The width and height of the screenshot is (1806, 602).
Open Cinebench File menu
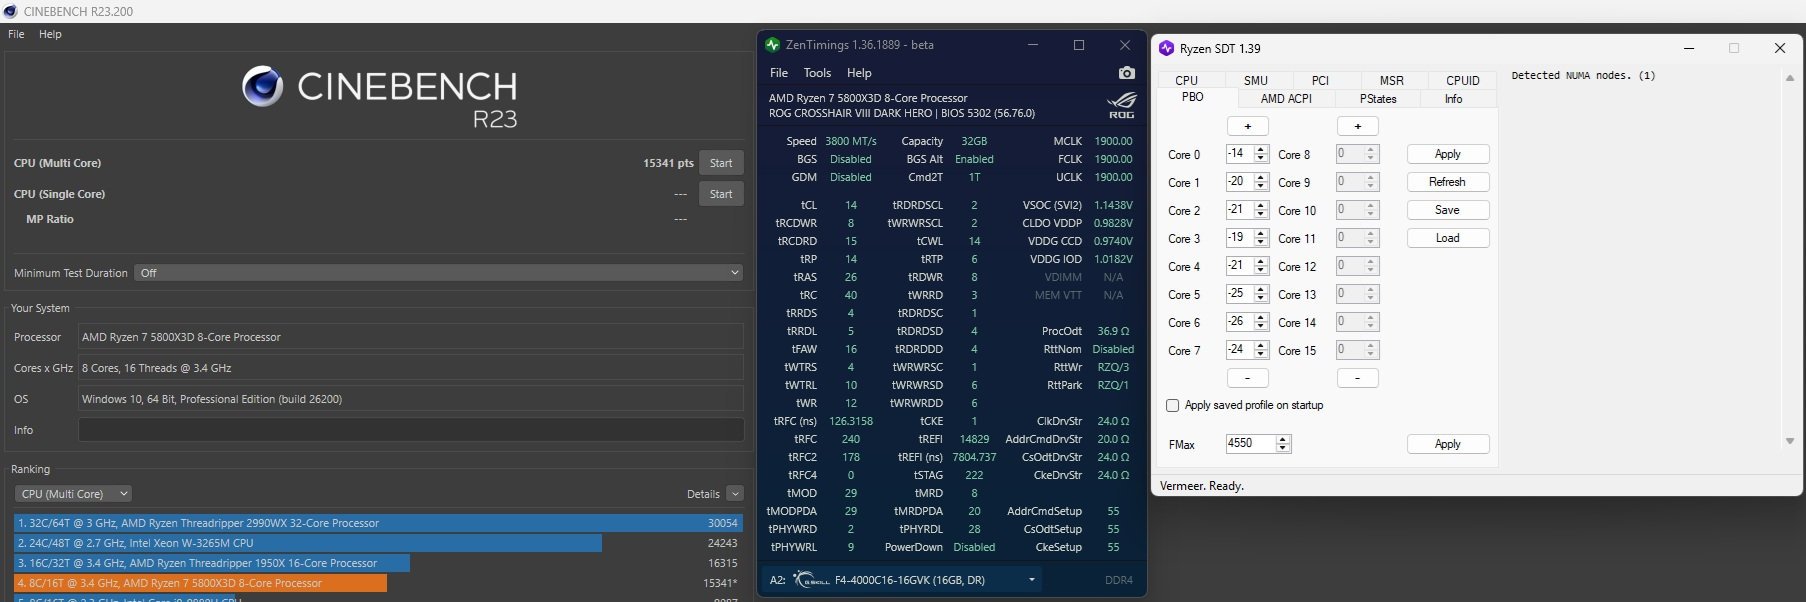pos(16,34)
